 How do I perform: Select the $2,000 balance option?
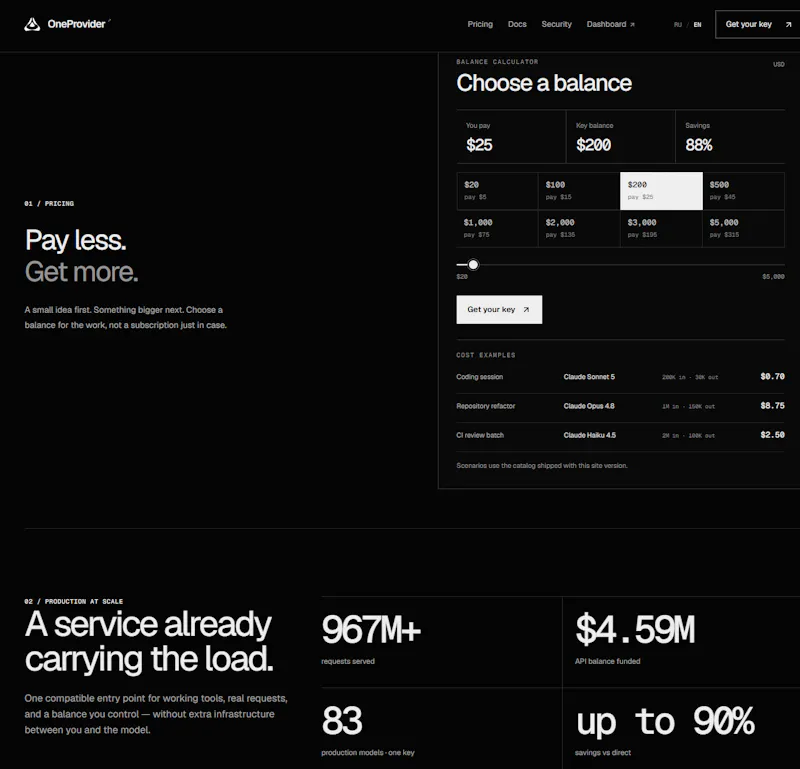(x=579, y=229)
